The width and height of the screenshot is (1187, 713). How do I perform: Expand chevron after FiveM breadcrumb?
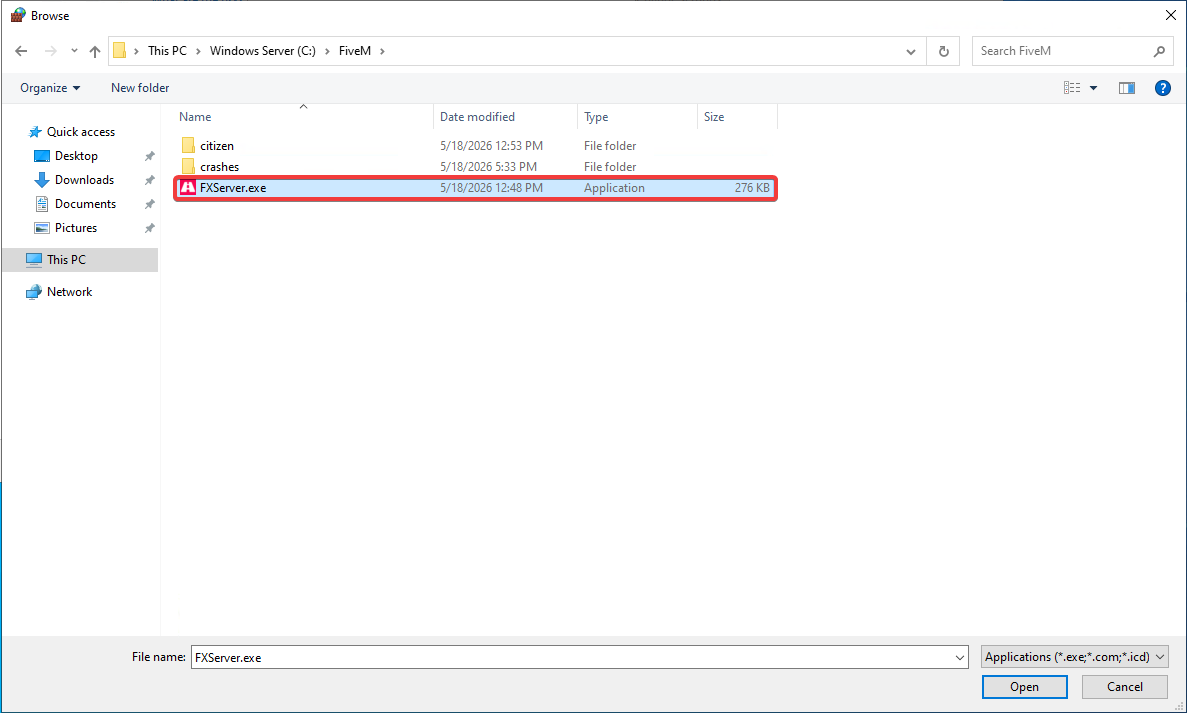pos(382,51)
